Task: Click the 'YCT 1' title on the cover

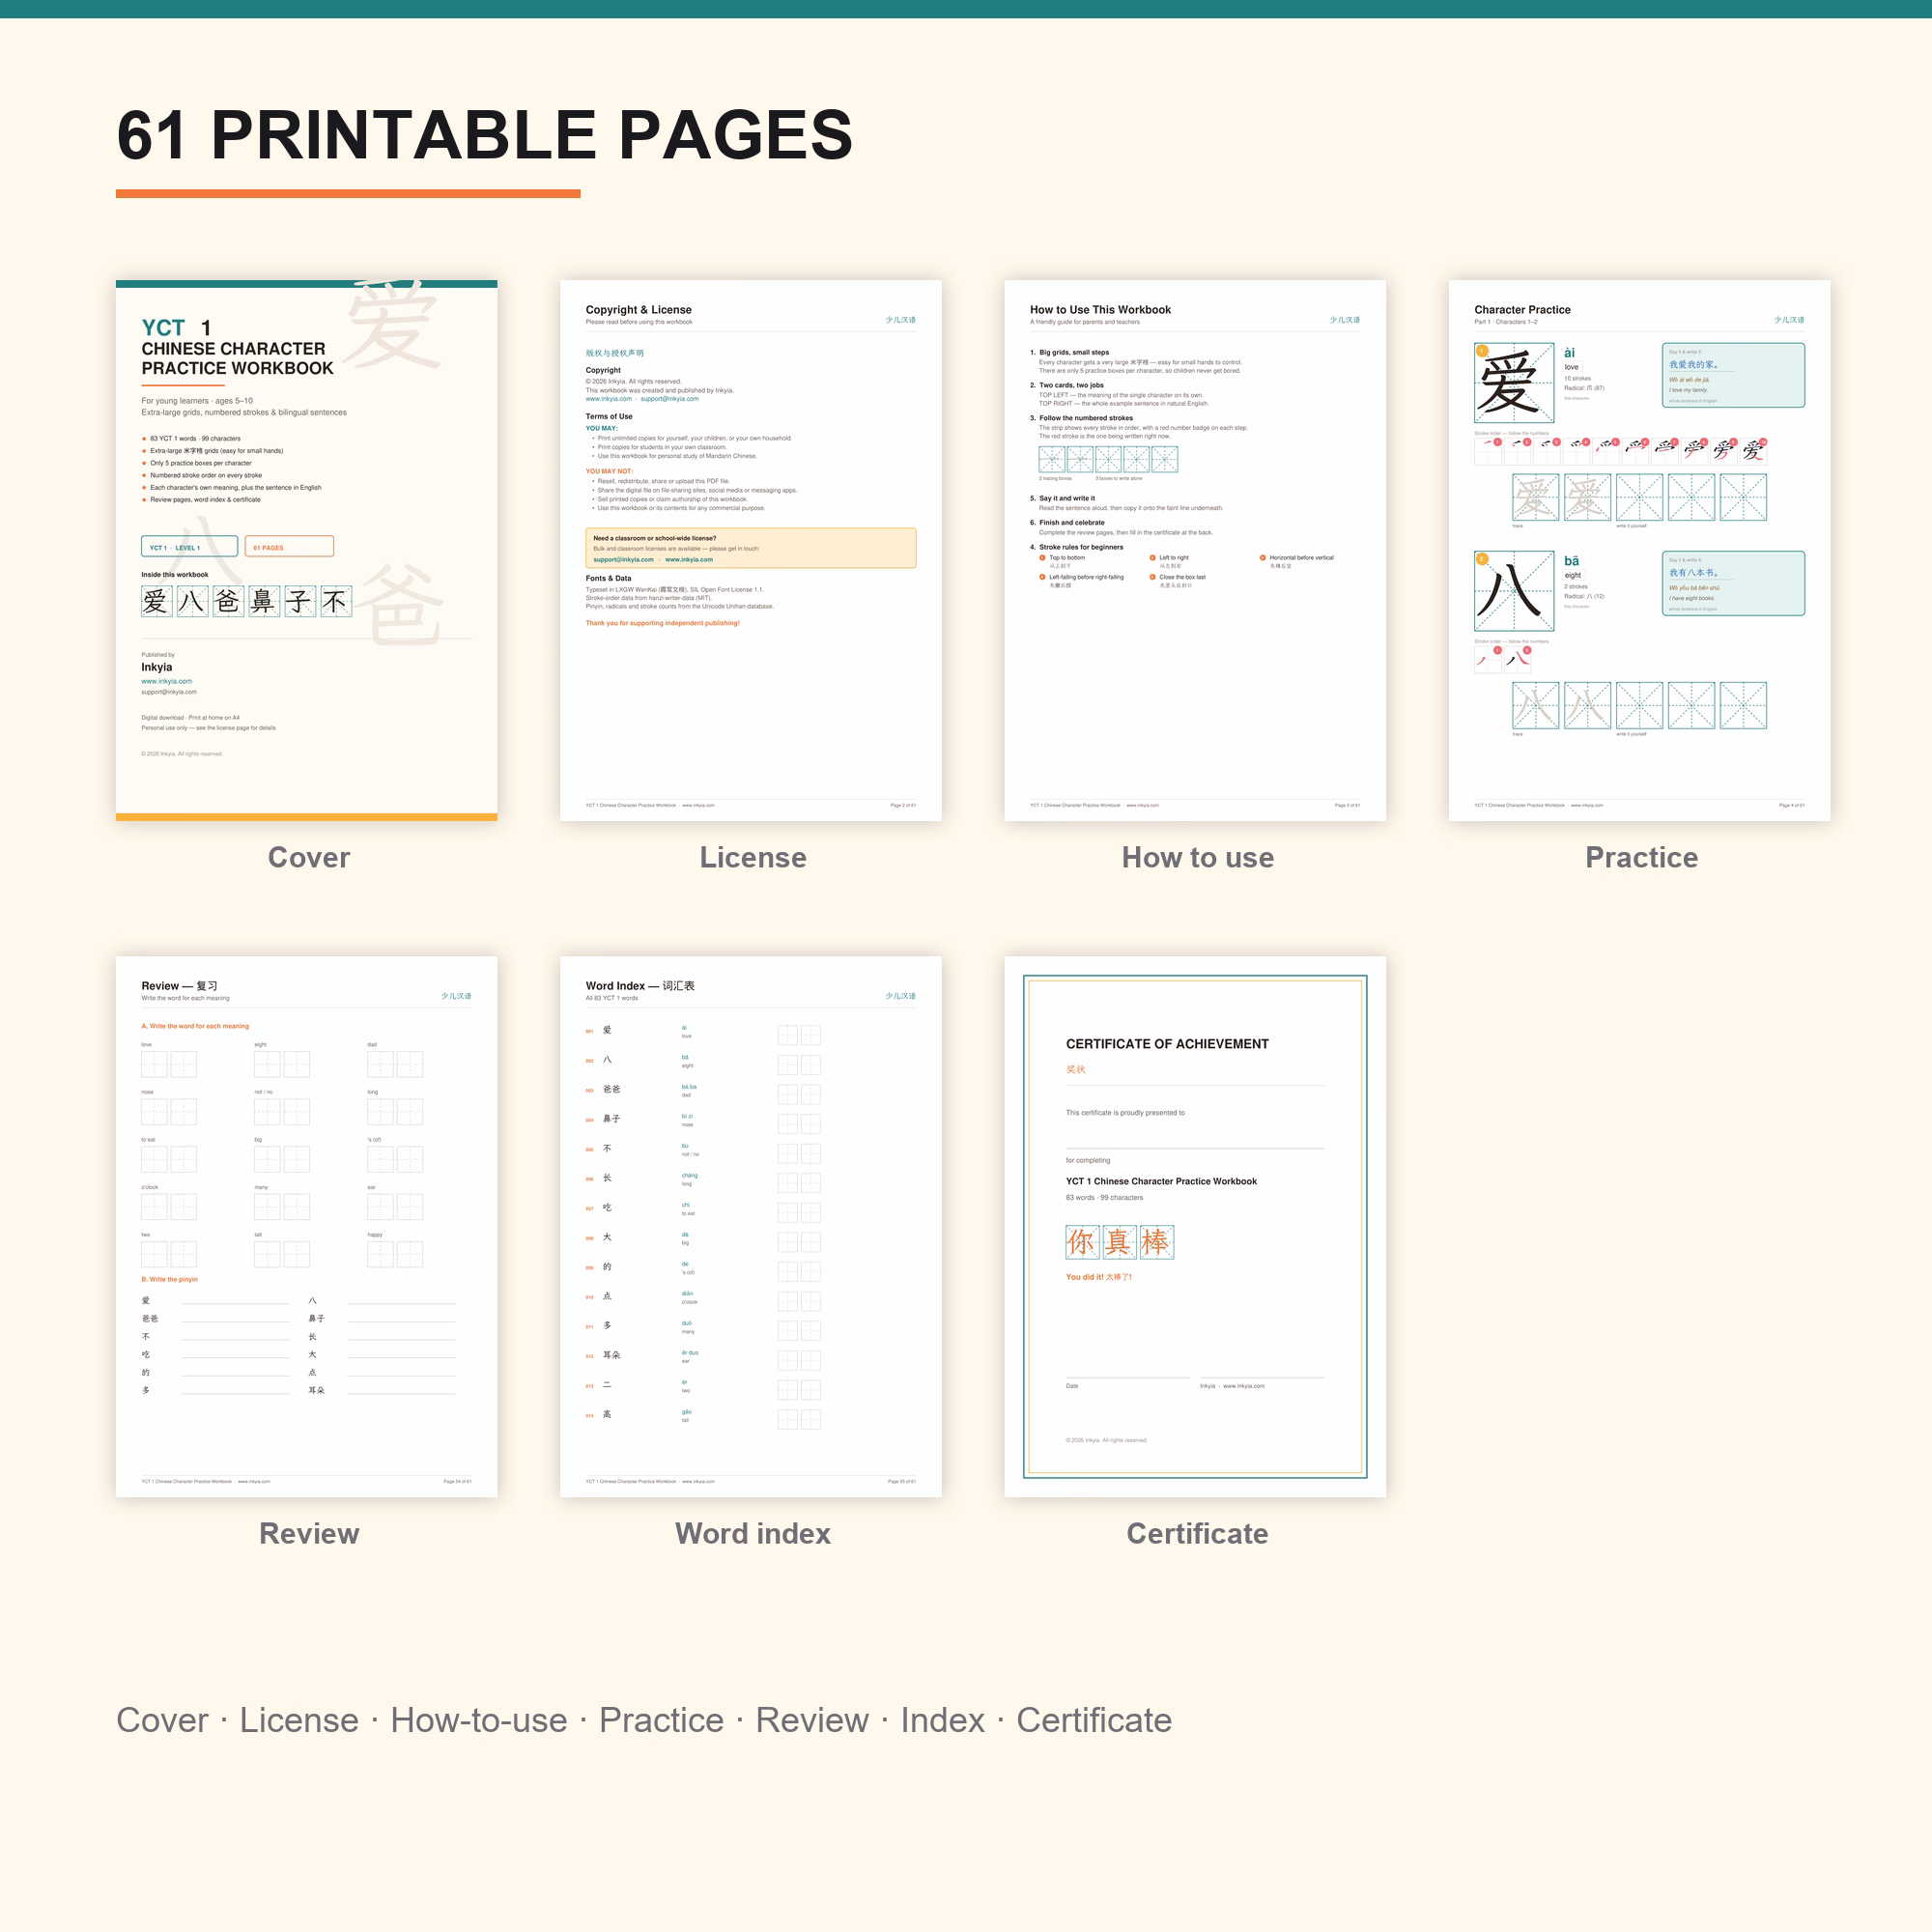Action: (x=176, y=328)
